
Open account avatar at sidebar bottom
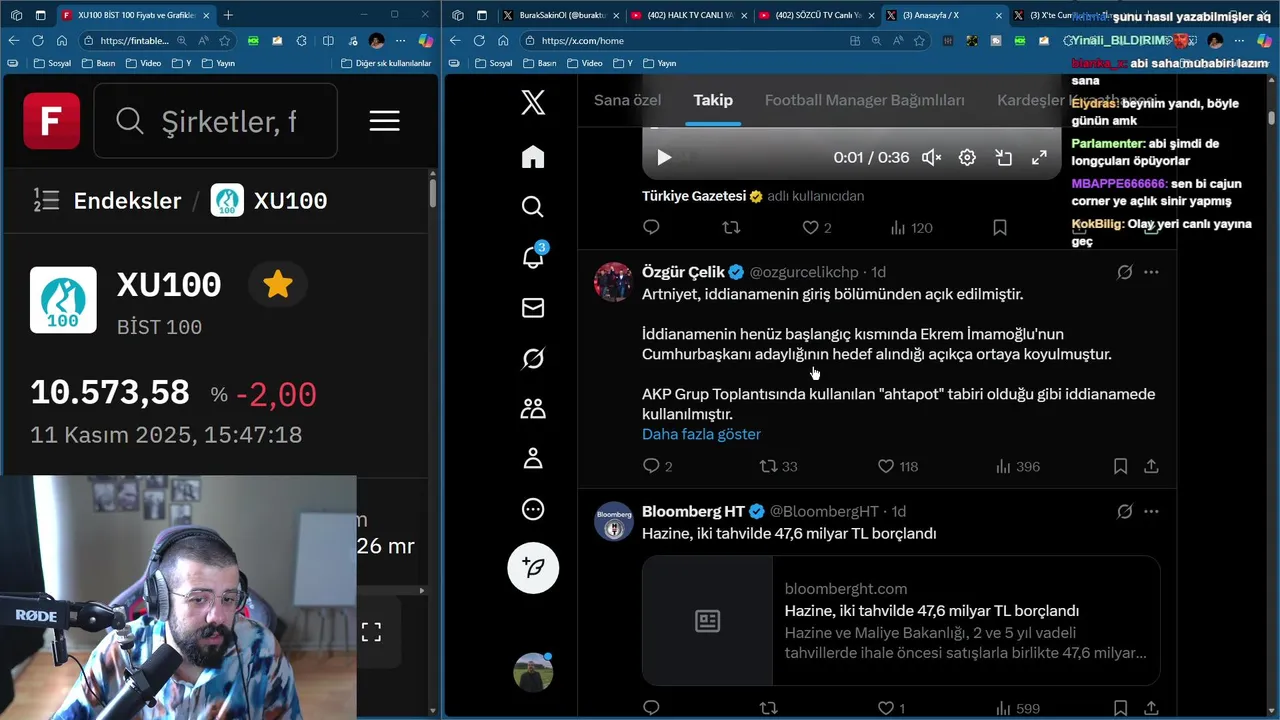coord(533,672)
